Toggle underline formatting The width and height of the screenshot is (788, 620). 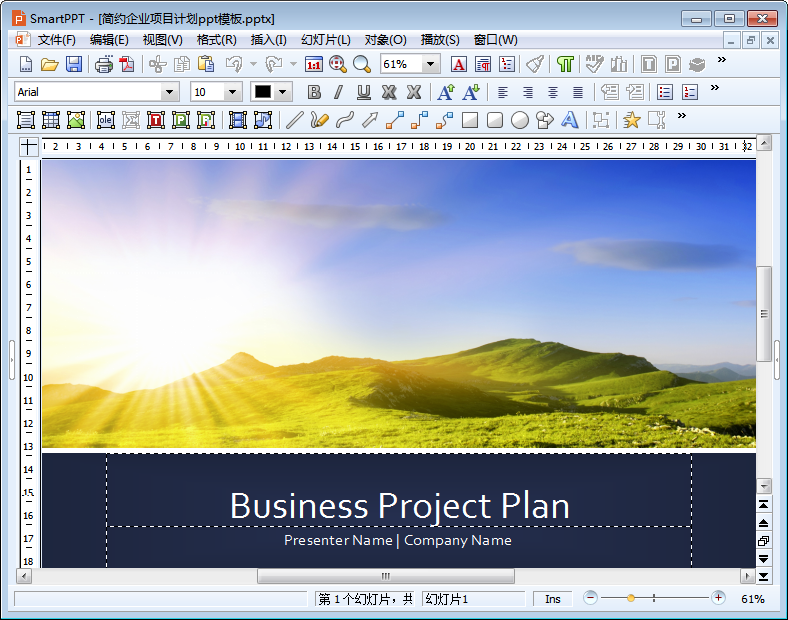click(364, 92)
